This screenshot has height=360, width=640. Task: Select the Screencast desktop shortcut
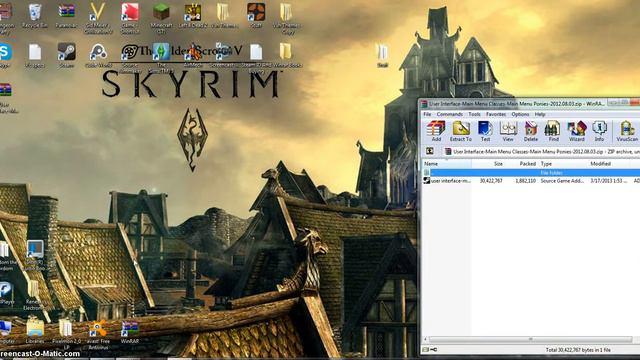[x=224, y=55]
